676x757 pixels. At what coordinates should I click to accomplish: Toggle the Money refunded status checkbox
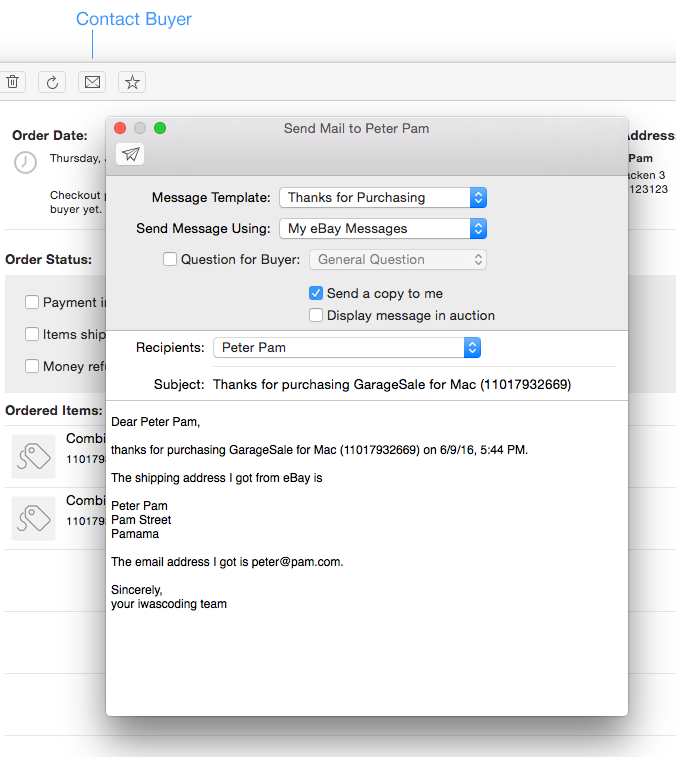click(32, 366)
